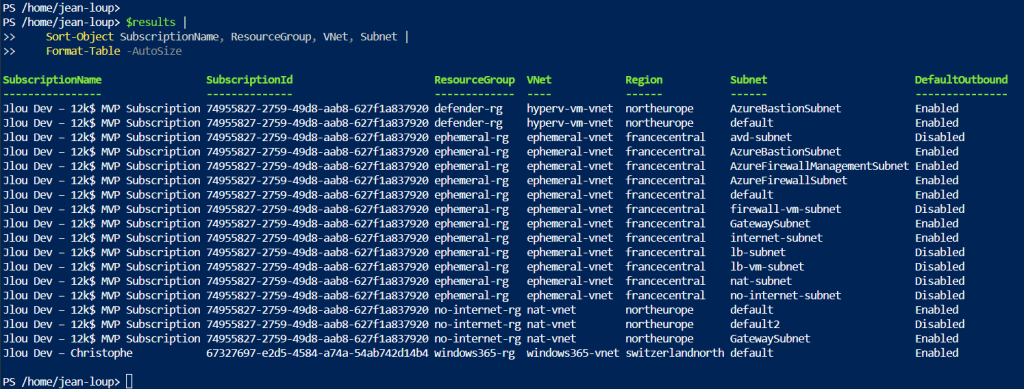Click the switzerlandnorth region value
This screenshot has height=389, width=1024.
pos(675,353)
